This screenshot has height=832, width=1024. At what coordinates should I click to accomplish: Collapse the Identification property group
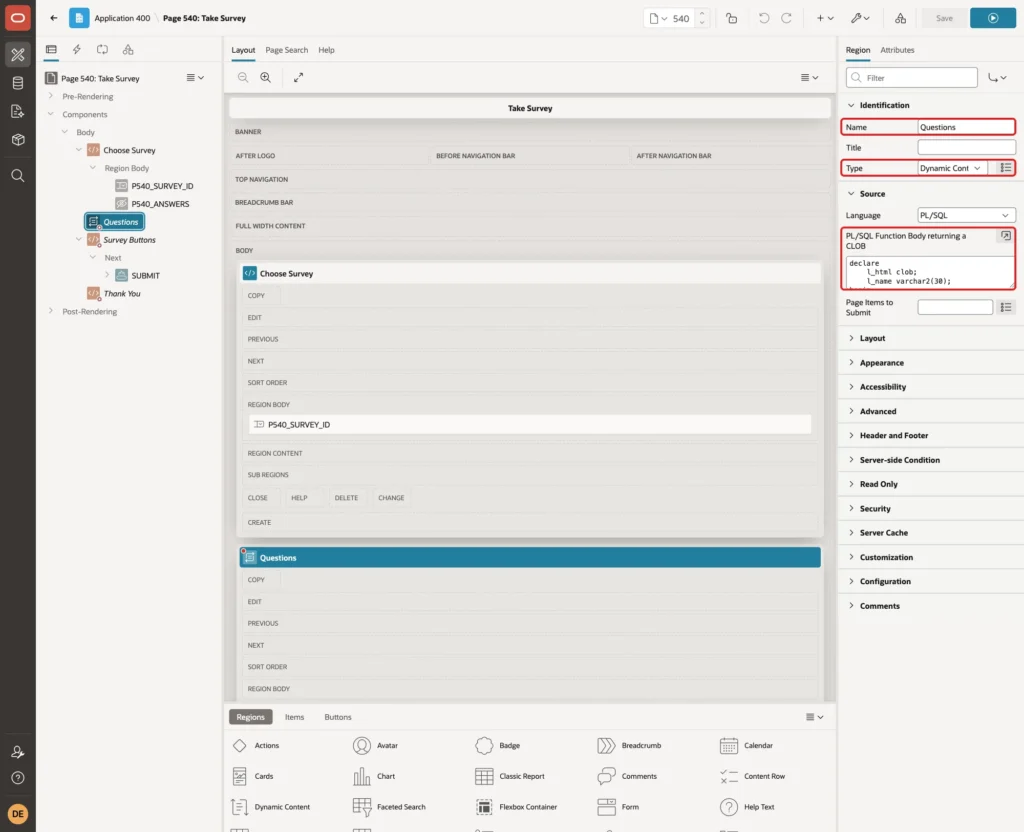[851, 104]
